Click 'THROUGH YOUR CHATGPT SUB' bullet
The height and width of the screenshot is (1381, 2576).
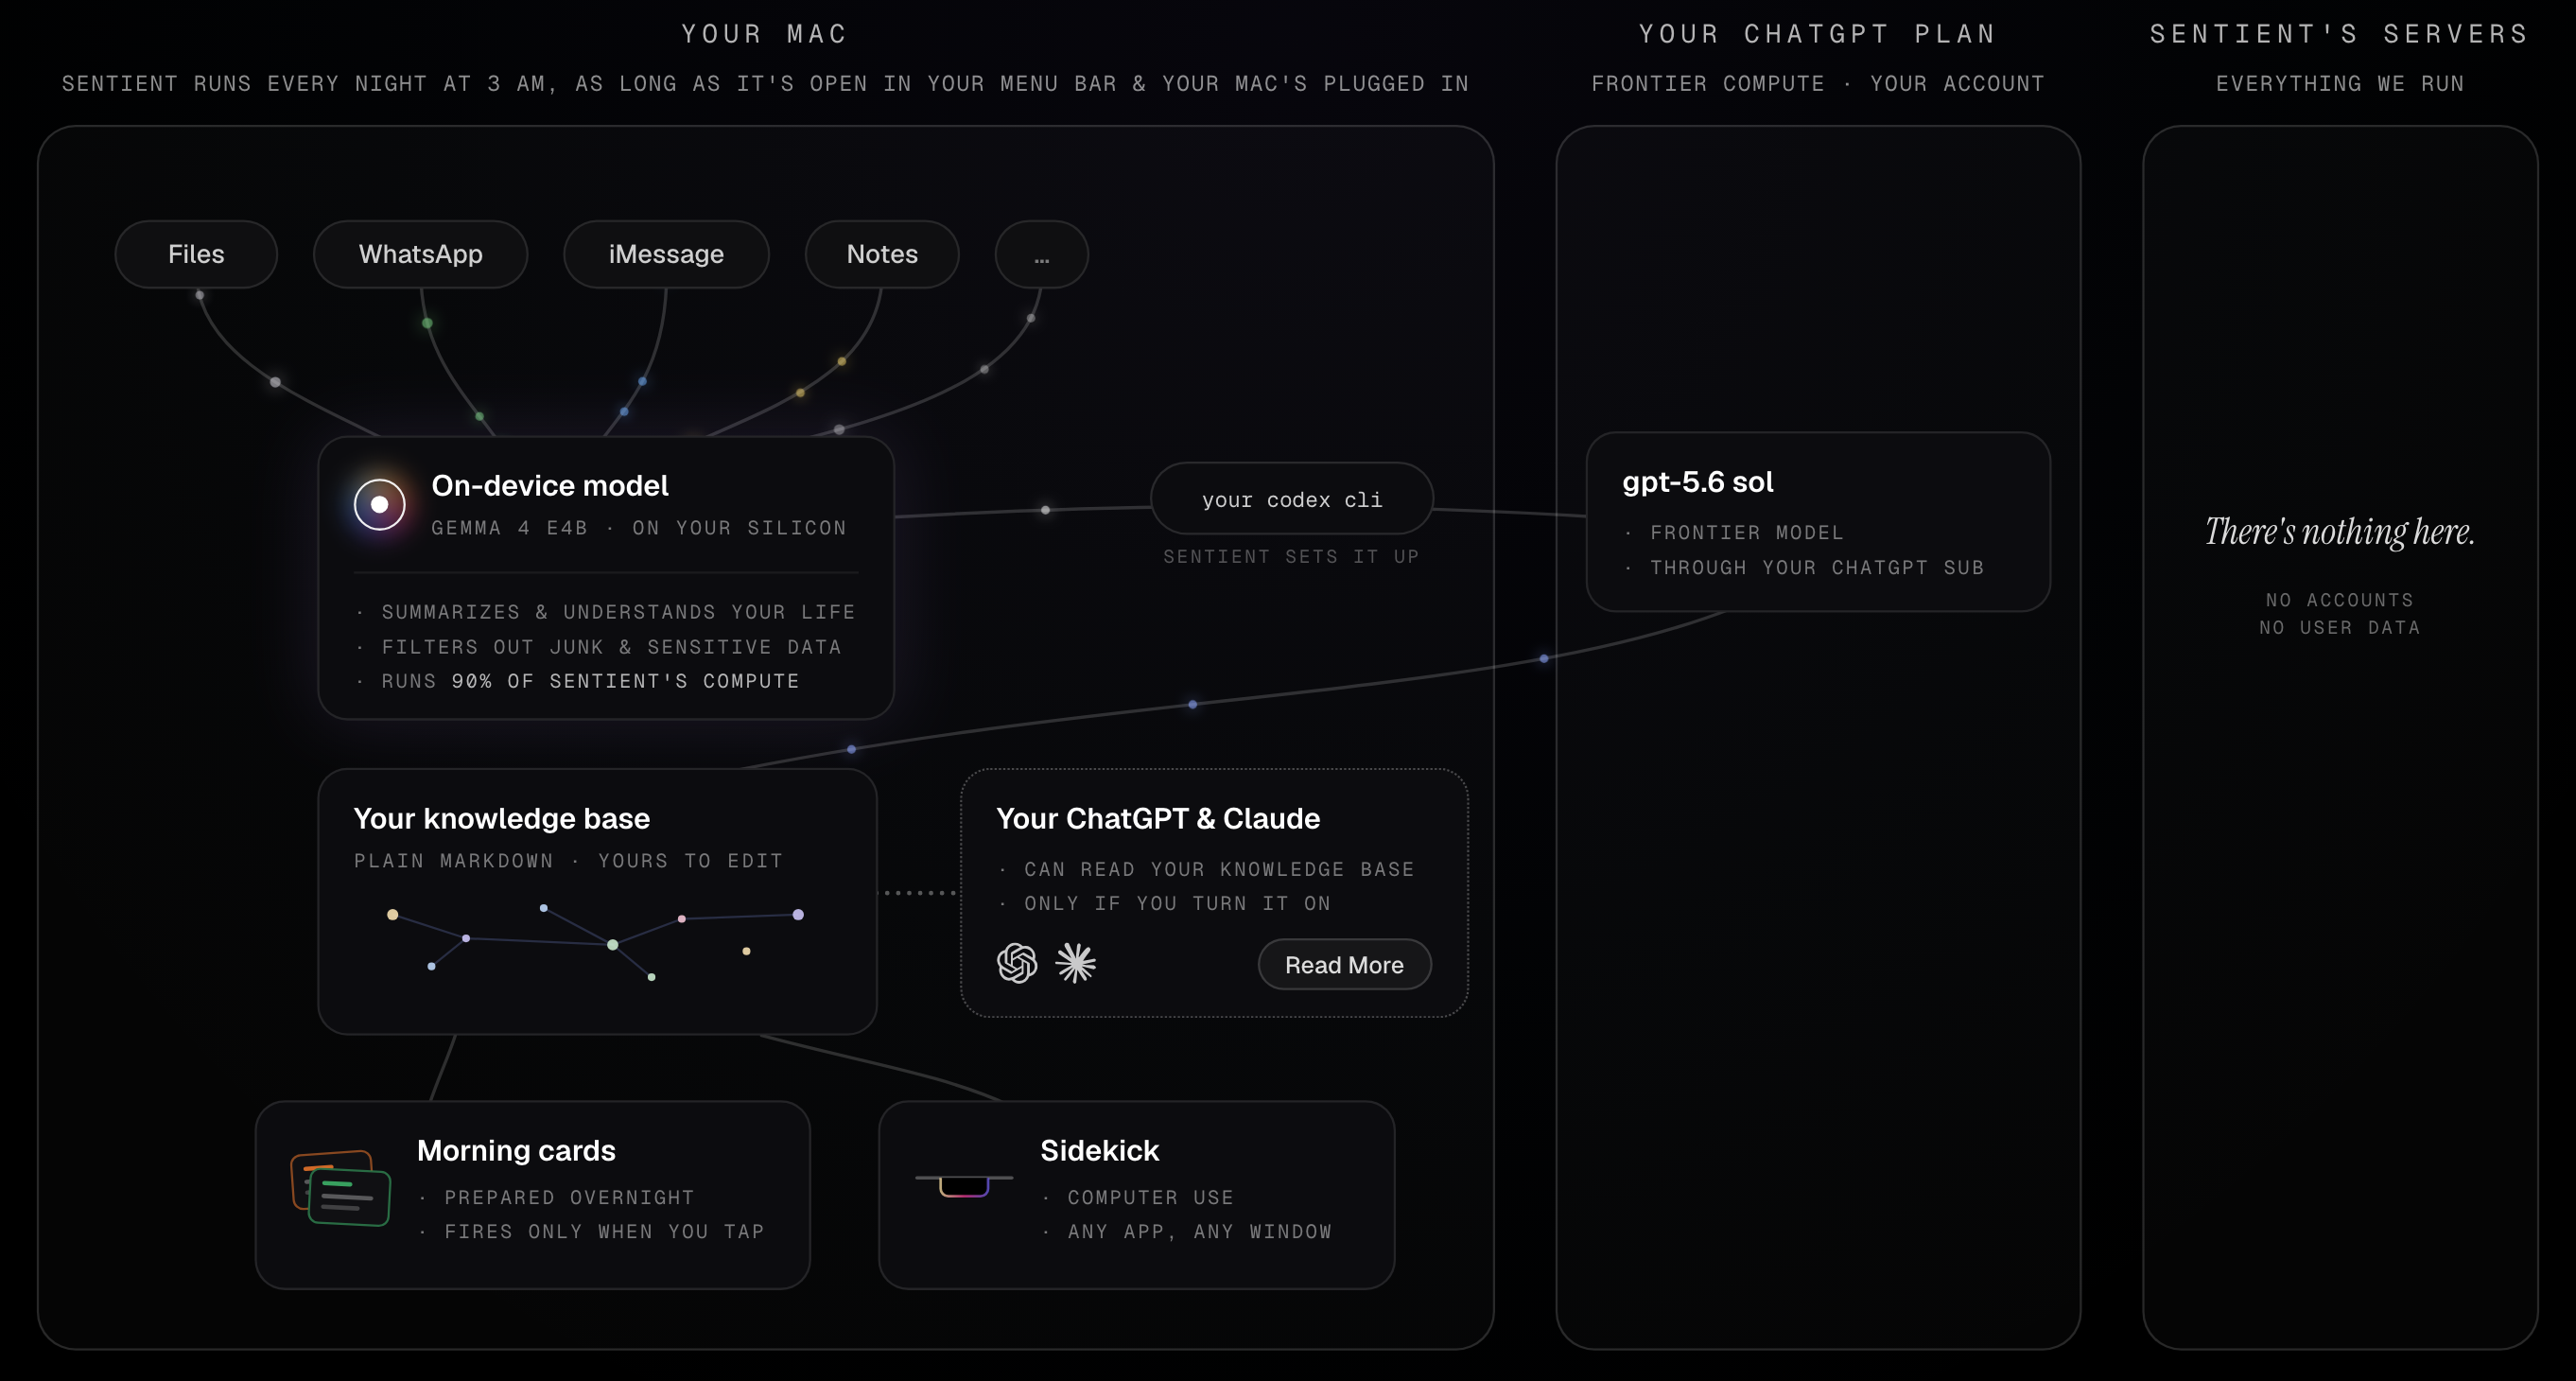coord(1817,567)
